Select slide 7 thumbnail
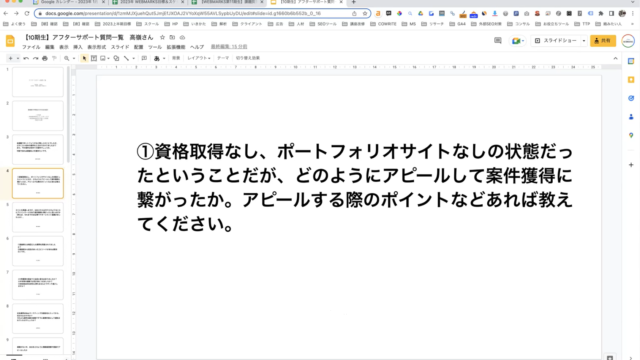The width and height of the screenshot is (640, 360). click(38, 285)
